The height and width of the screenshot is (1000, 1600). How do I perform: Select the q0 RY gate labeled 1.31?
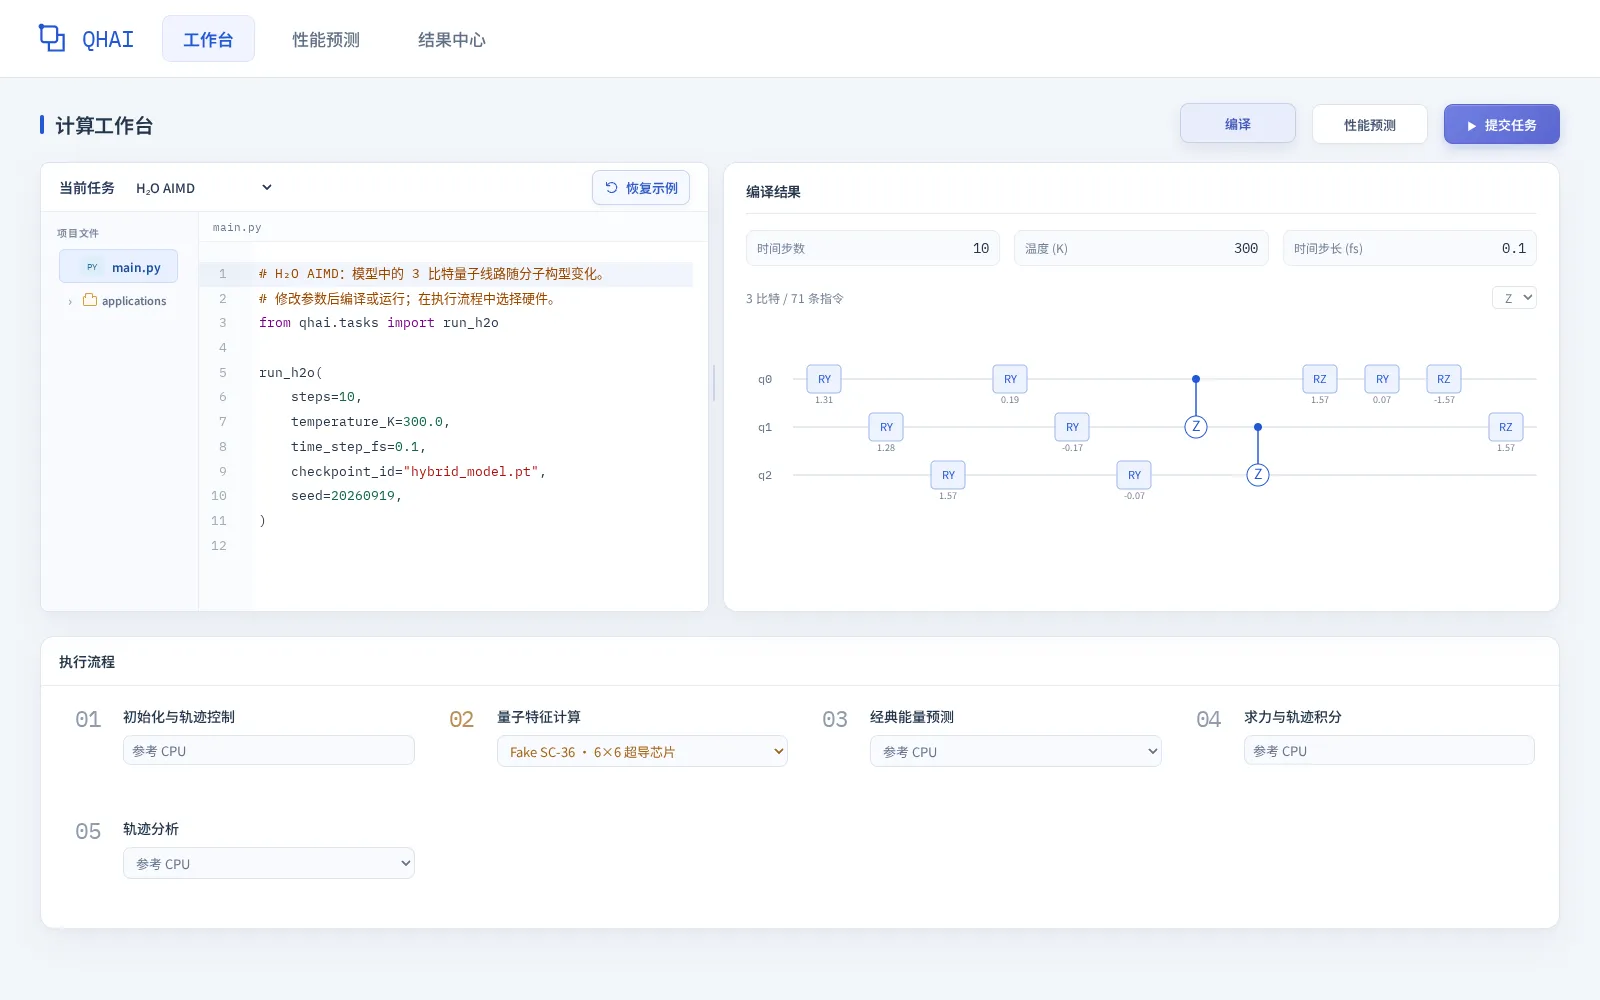824,379
